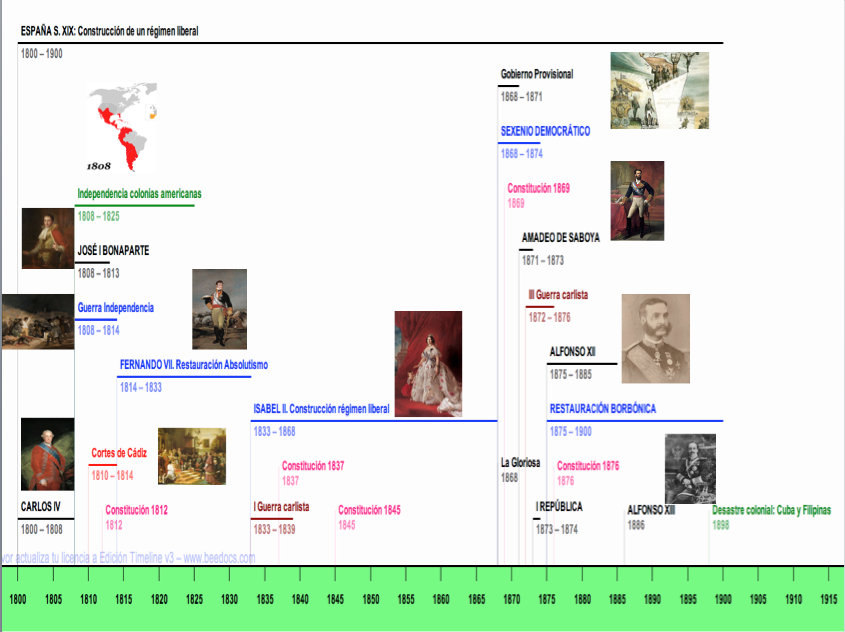845x632 pixels.
Task: Click the timeline title ESPAÑA S. XIX
Action: click(x=110, y=31)
